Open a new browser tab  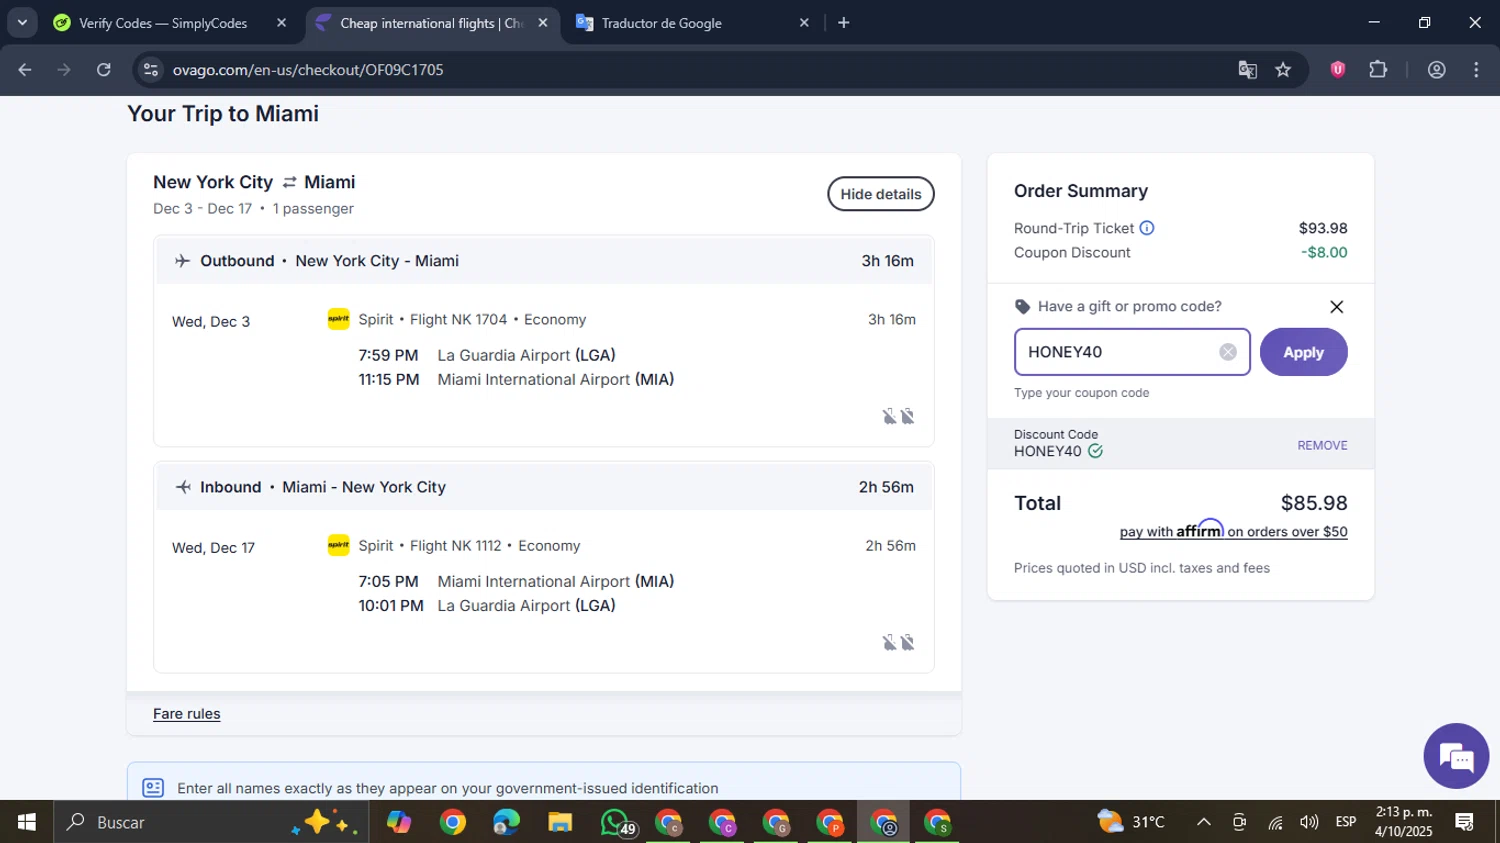tap(844, 23)
